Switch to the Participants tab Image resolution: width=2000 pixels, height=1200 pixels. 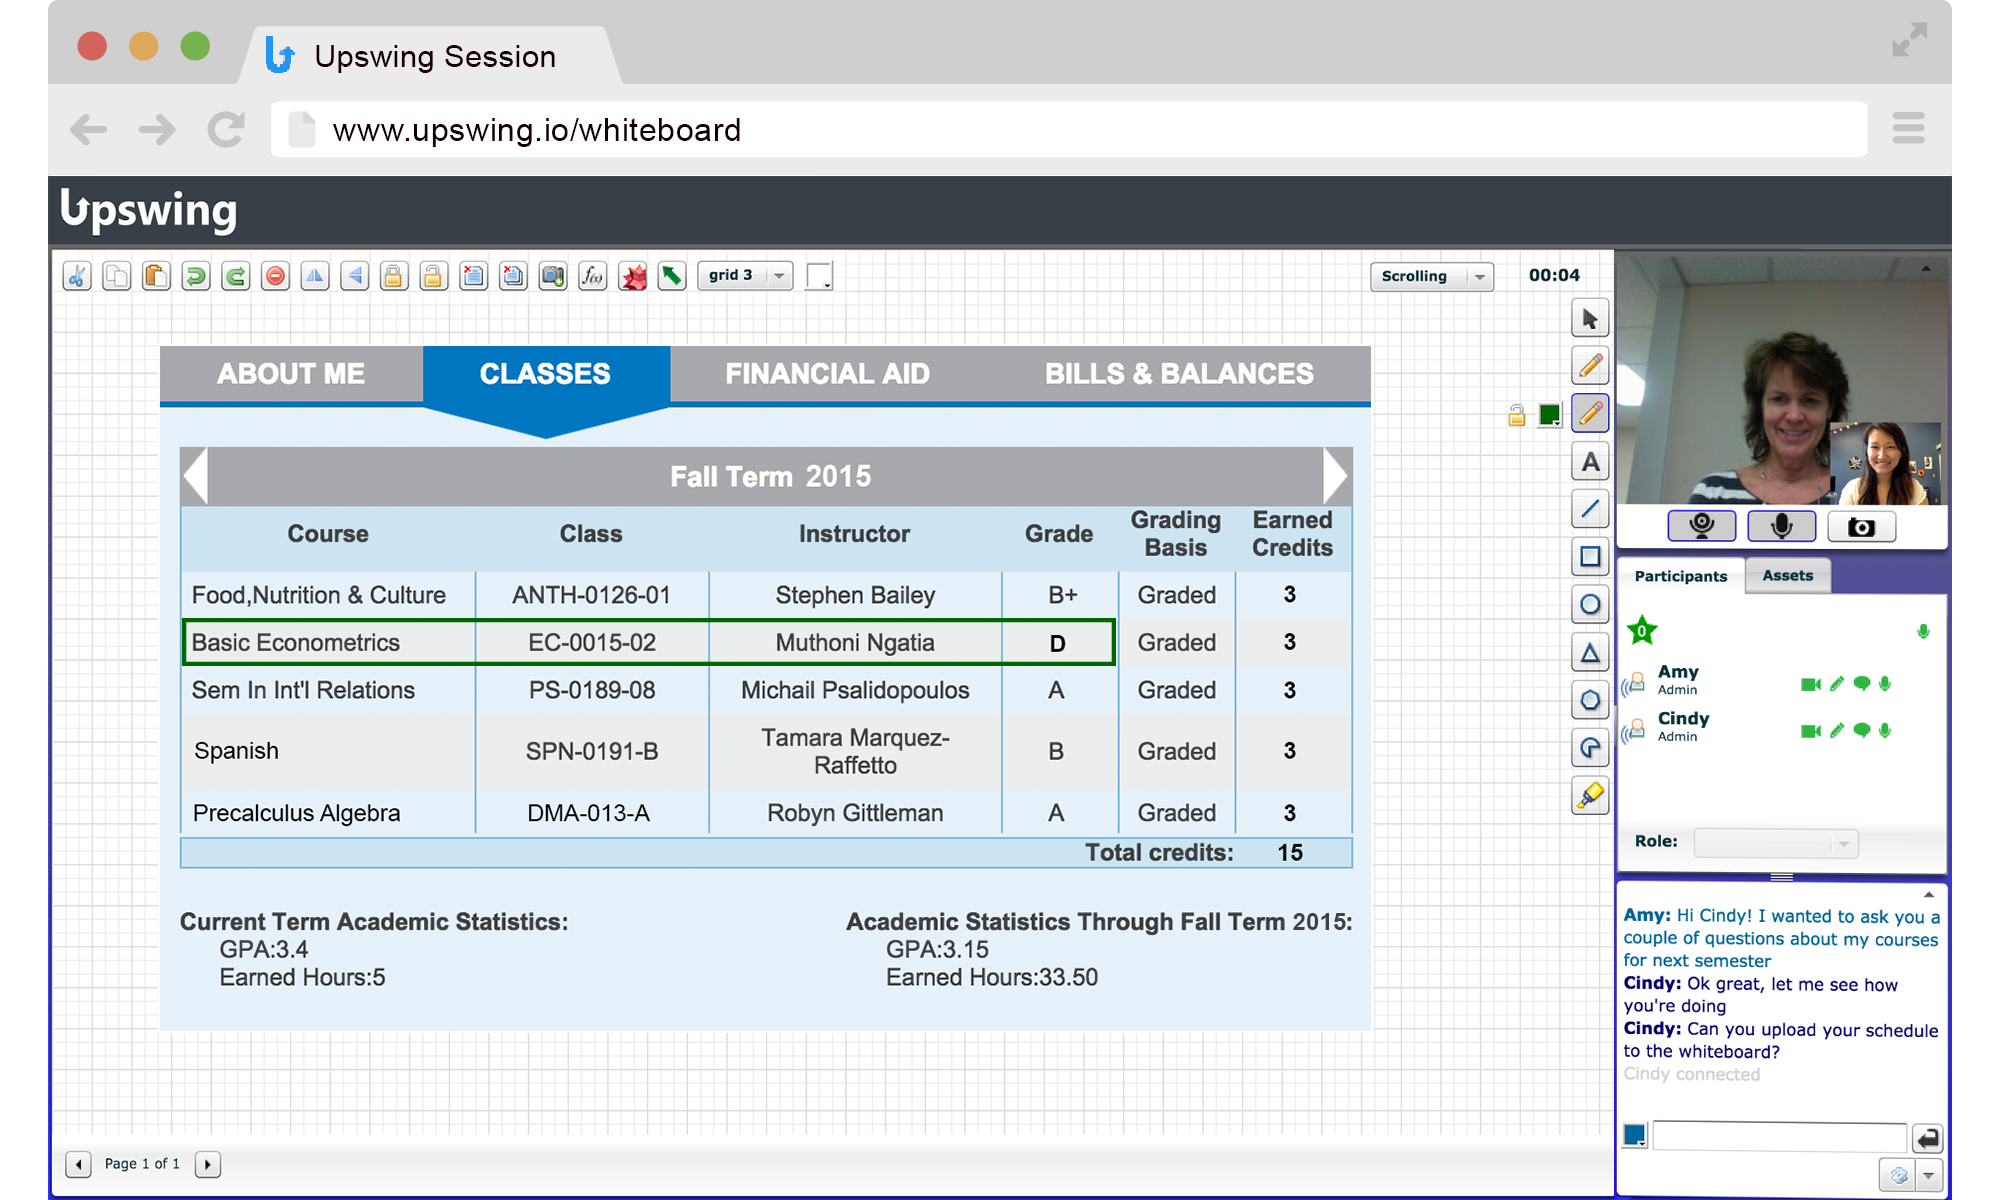tap(1681, 576)
